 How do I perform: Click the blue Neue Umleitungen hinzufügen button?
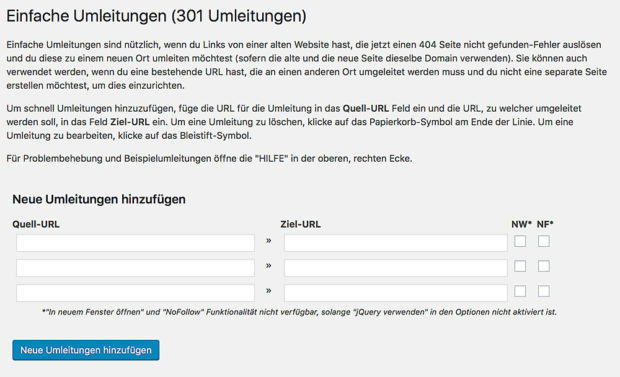click(x=86, y=350)
